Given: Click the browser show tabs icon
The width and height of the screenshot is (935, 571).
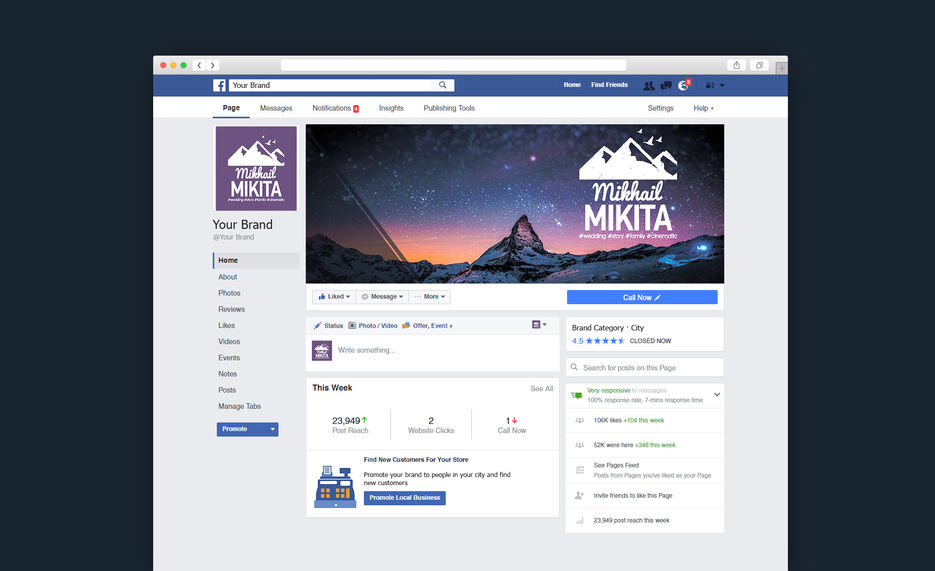Looking at the screenshot, I should (759, 66).
